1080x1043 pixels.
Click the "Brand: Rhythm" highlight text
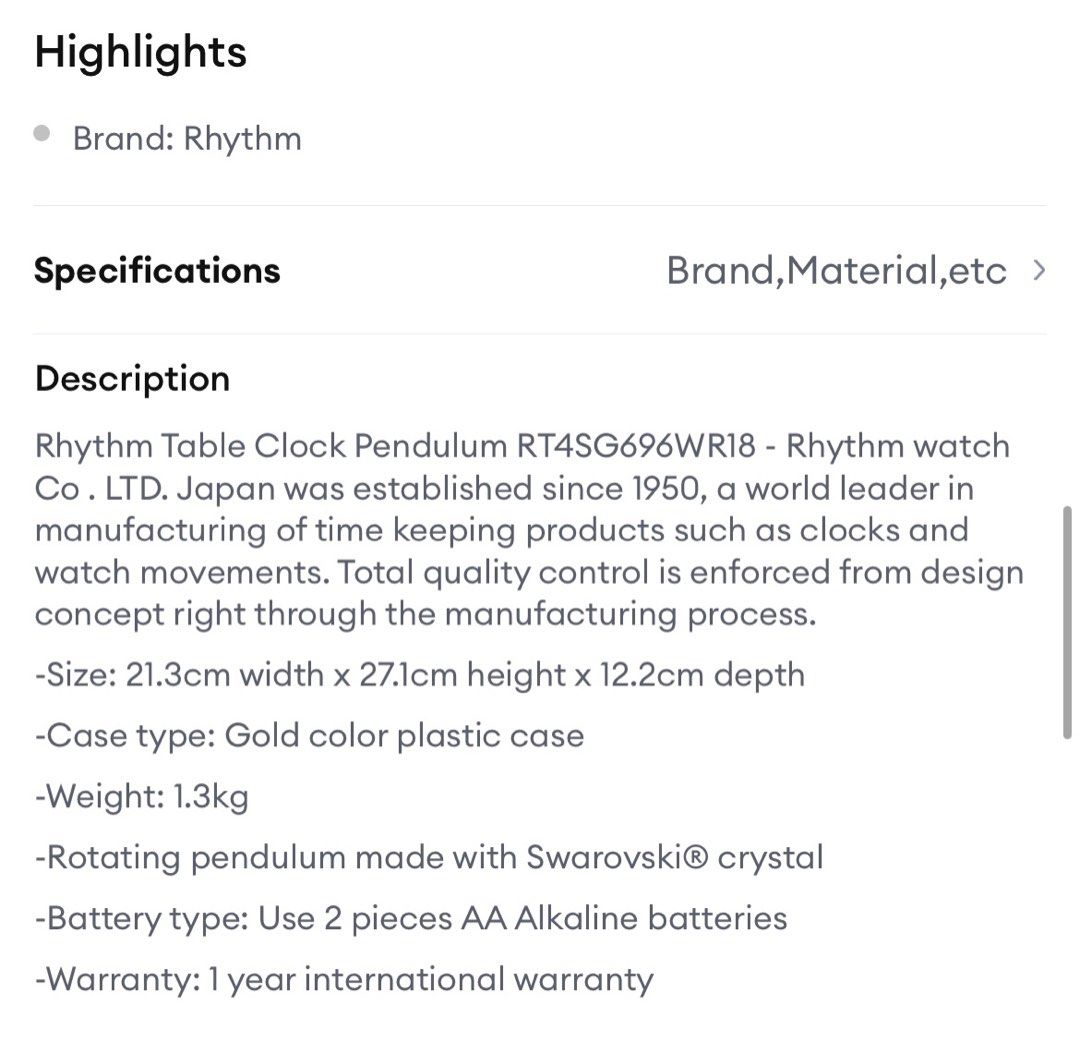[x=187, y=138]
